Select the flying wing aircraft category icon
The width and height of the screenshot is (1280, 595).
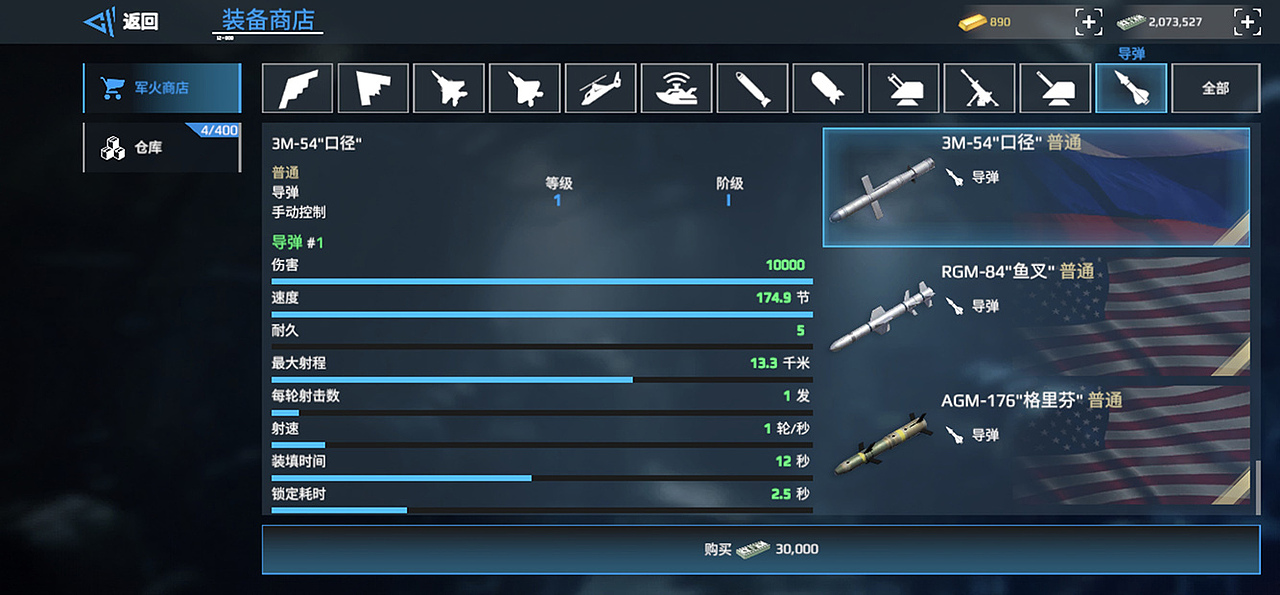coord(373,88)
